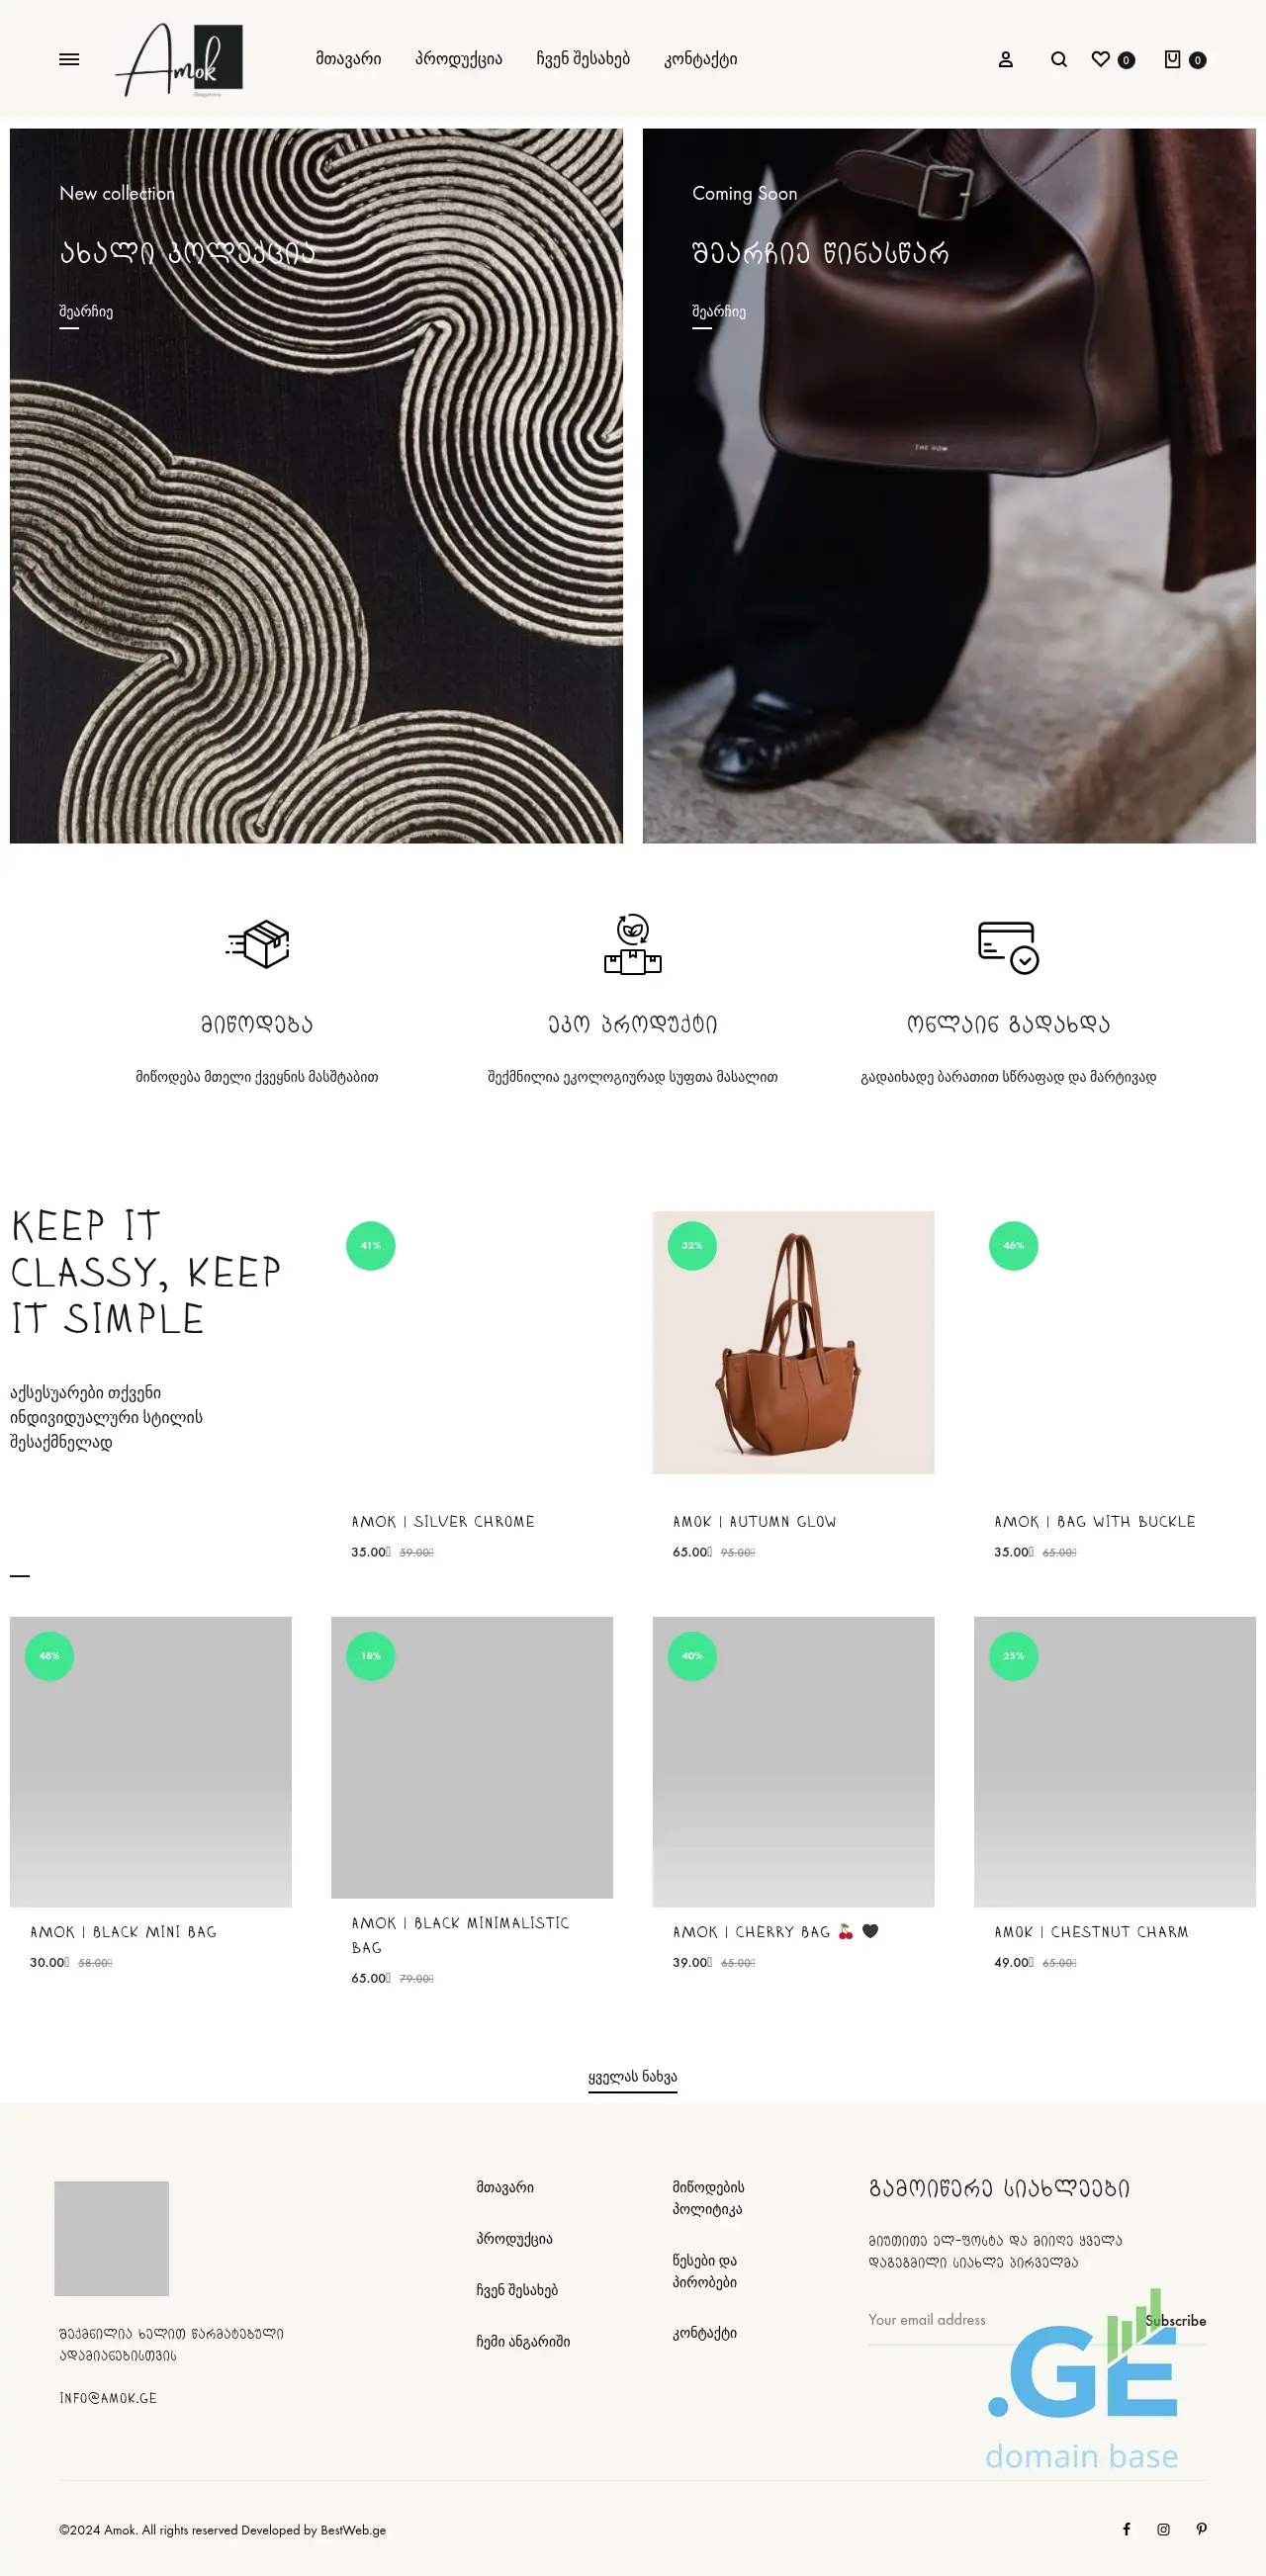Open the hamburger menu icon
This screenshot has height=2576, width=1266.
69,60
